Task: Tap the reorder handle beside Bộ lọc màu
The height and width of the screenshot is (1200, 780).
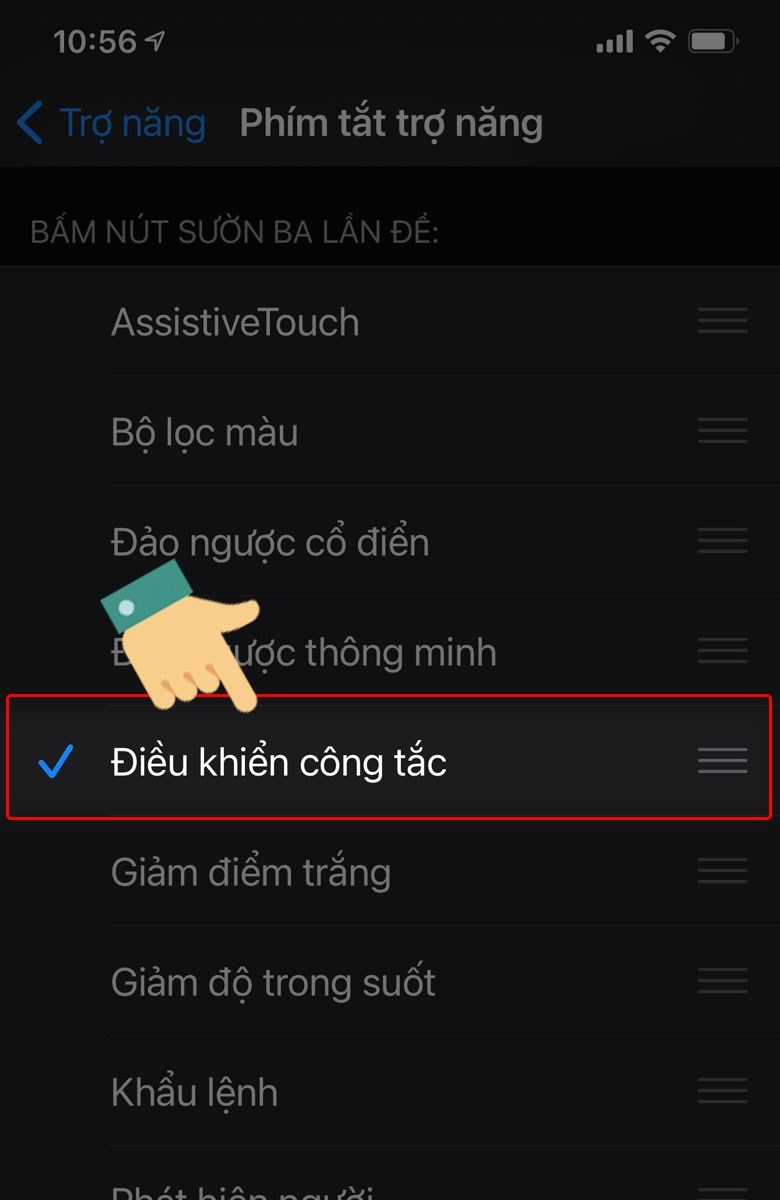Action: tap(722, 430)
